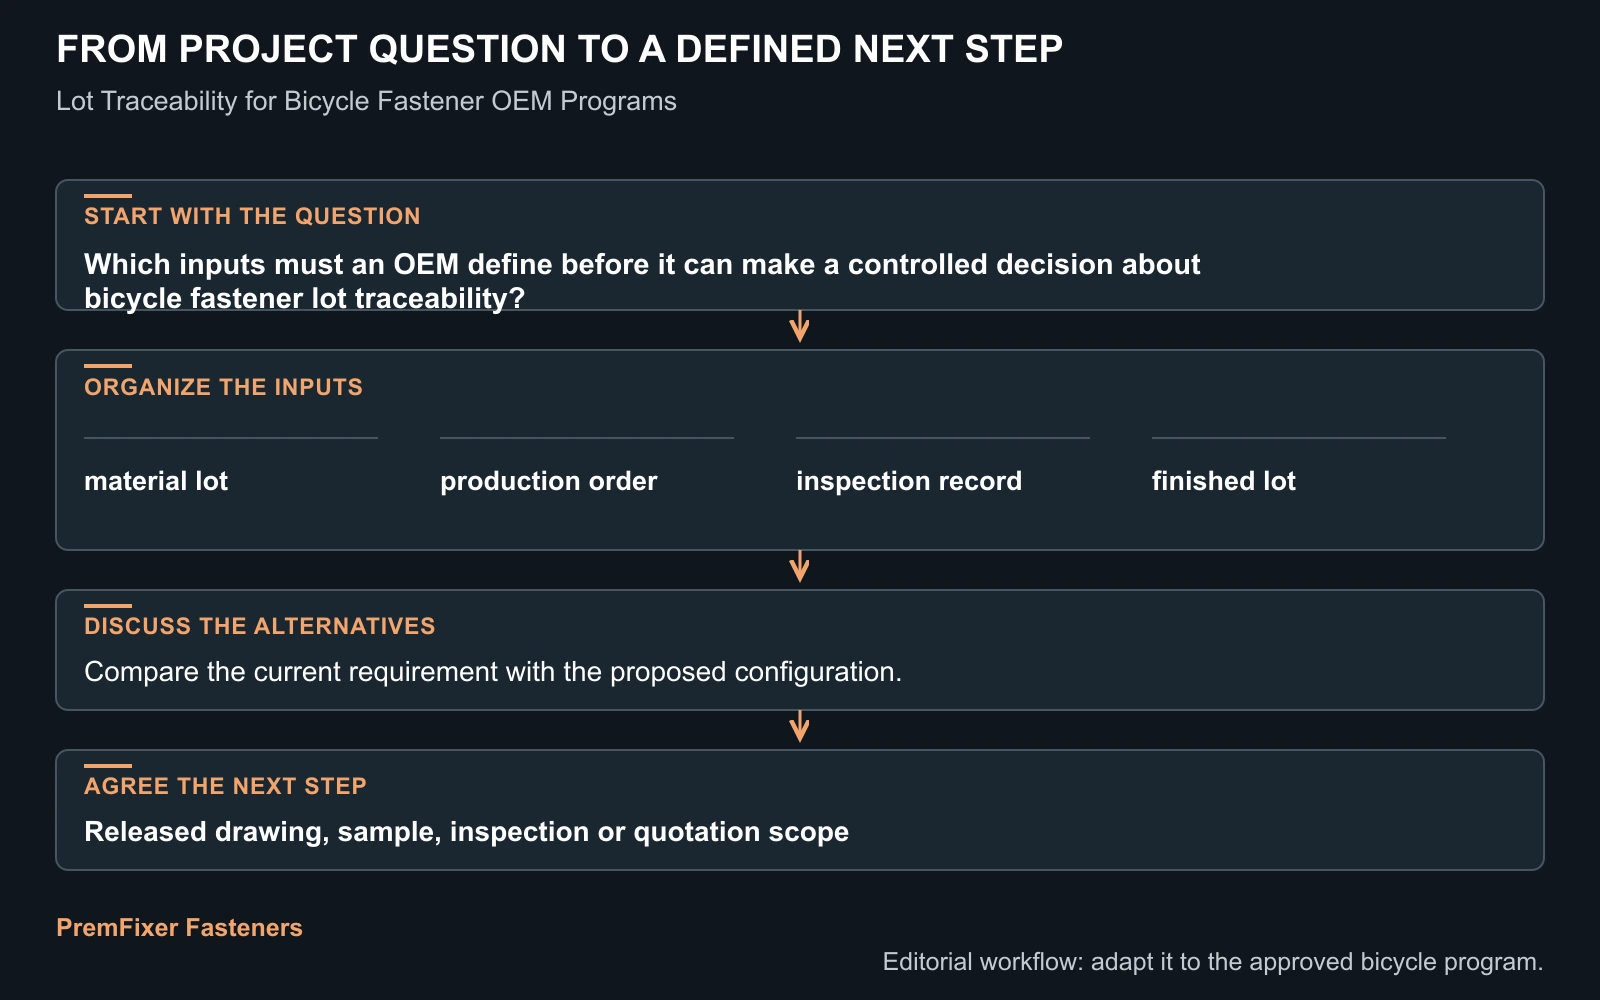The image size is (1600, 1000).
Task: Click the 'Agree the Next Step' heading
Action: (x=225, y=786)
